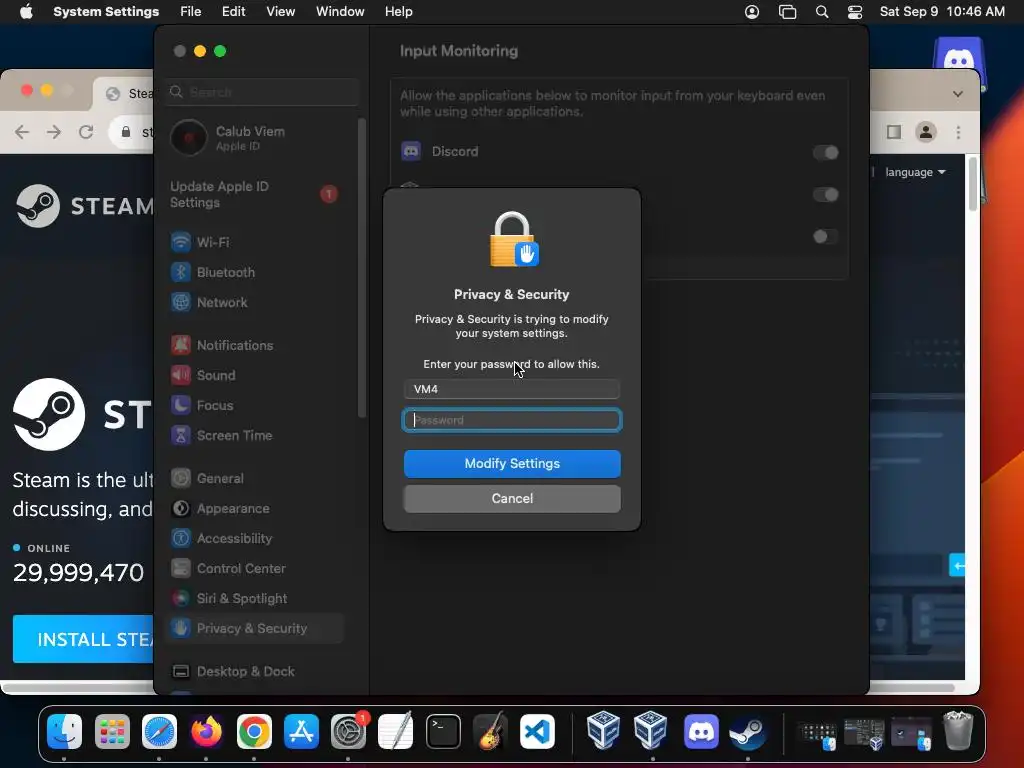Click Install Steam button on webpage
1024x768 pixels.
83,639
